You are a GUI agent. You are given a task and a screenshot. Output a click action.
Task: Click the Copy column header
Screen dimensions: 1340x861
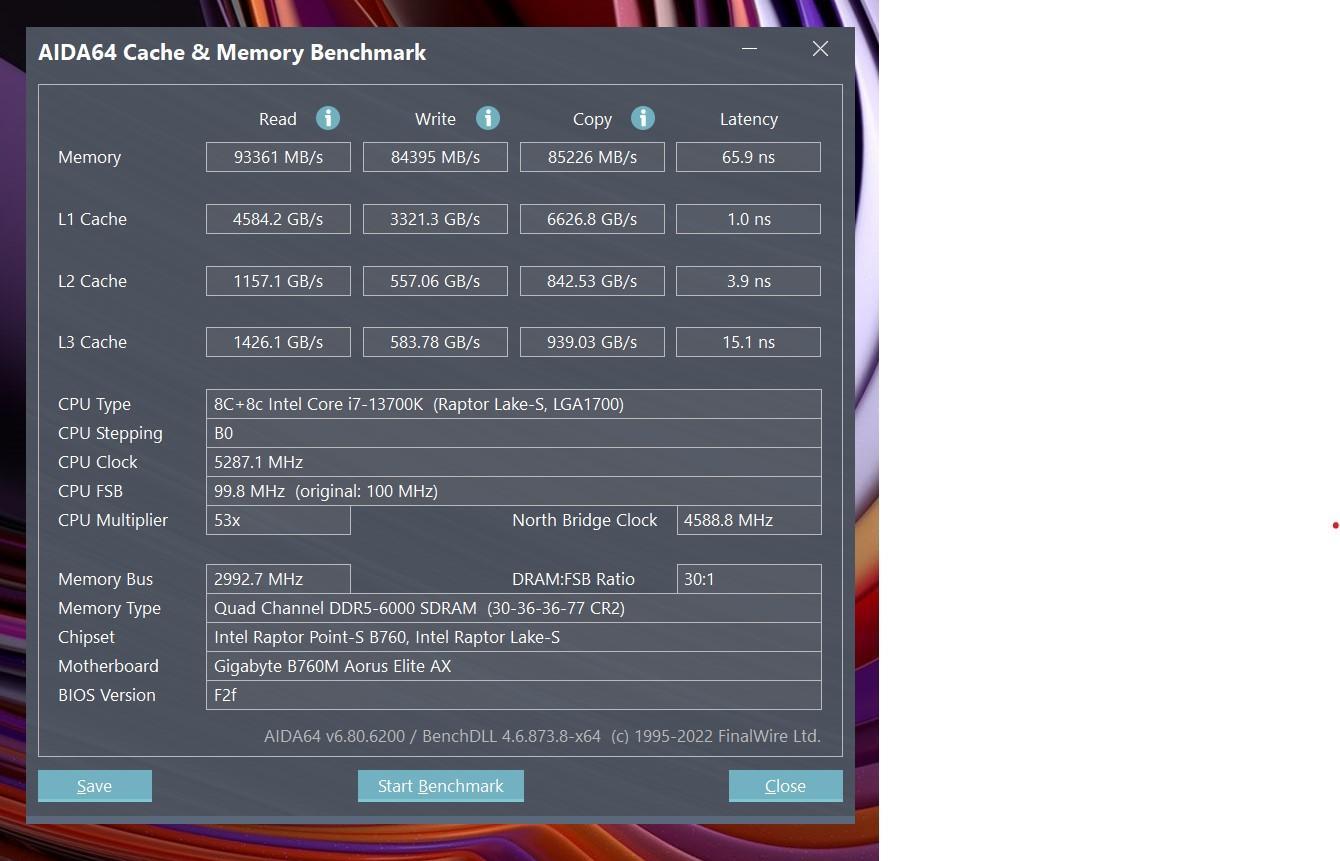[x=592, y=119]
